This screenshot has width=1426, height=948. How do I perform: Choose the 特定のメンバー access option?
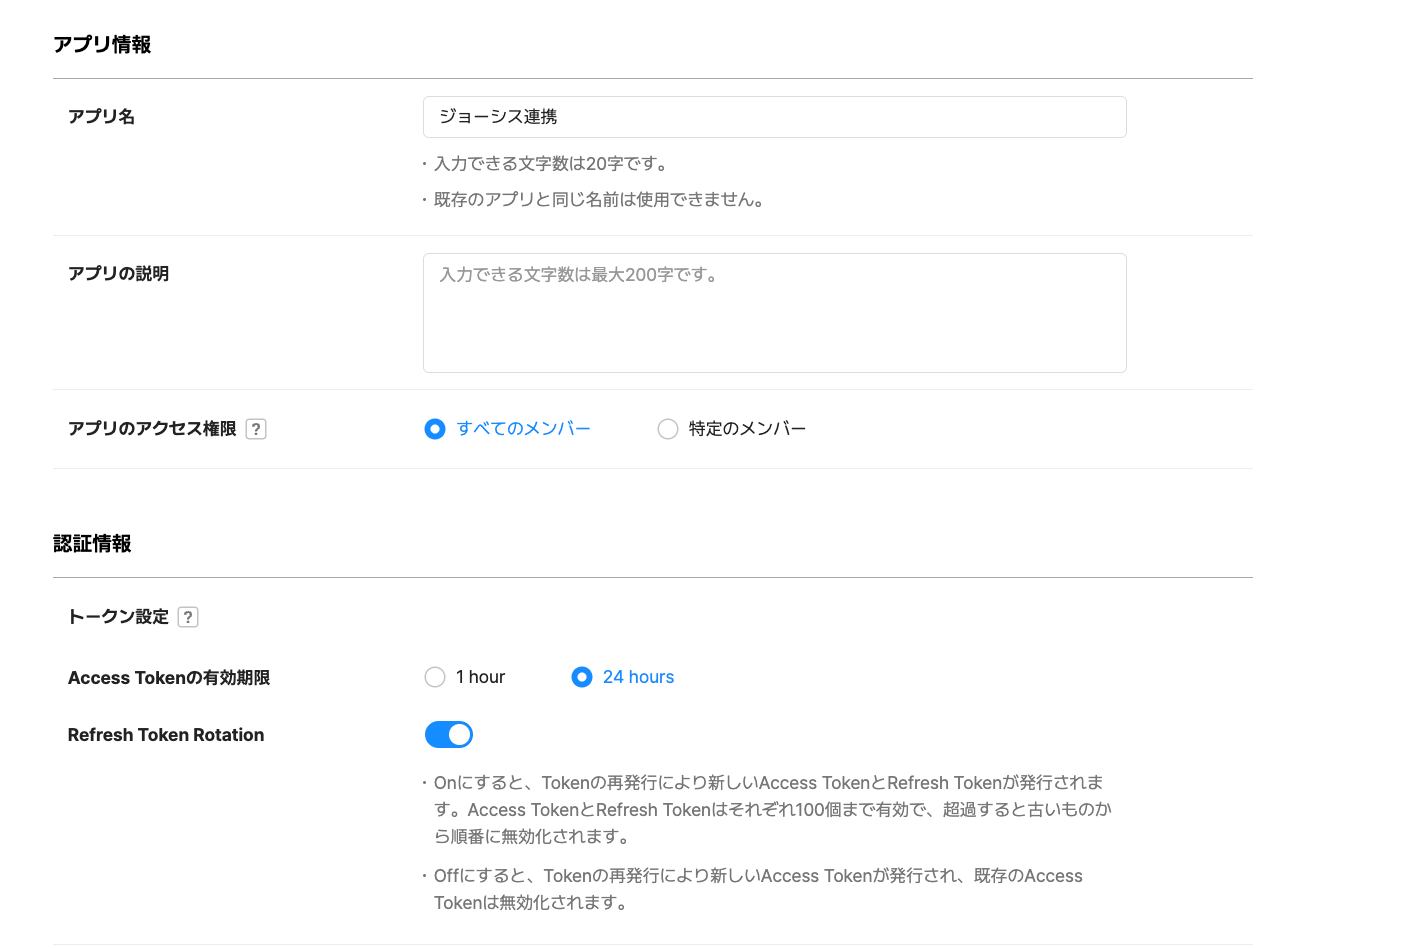coord(668,429)
